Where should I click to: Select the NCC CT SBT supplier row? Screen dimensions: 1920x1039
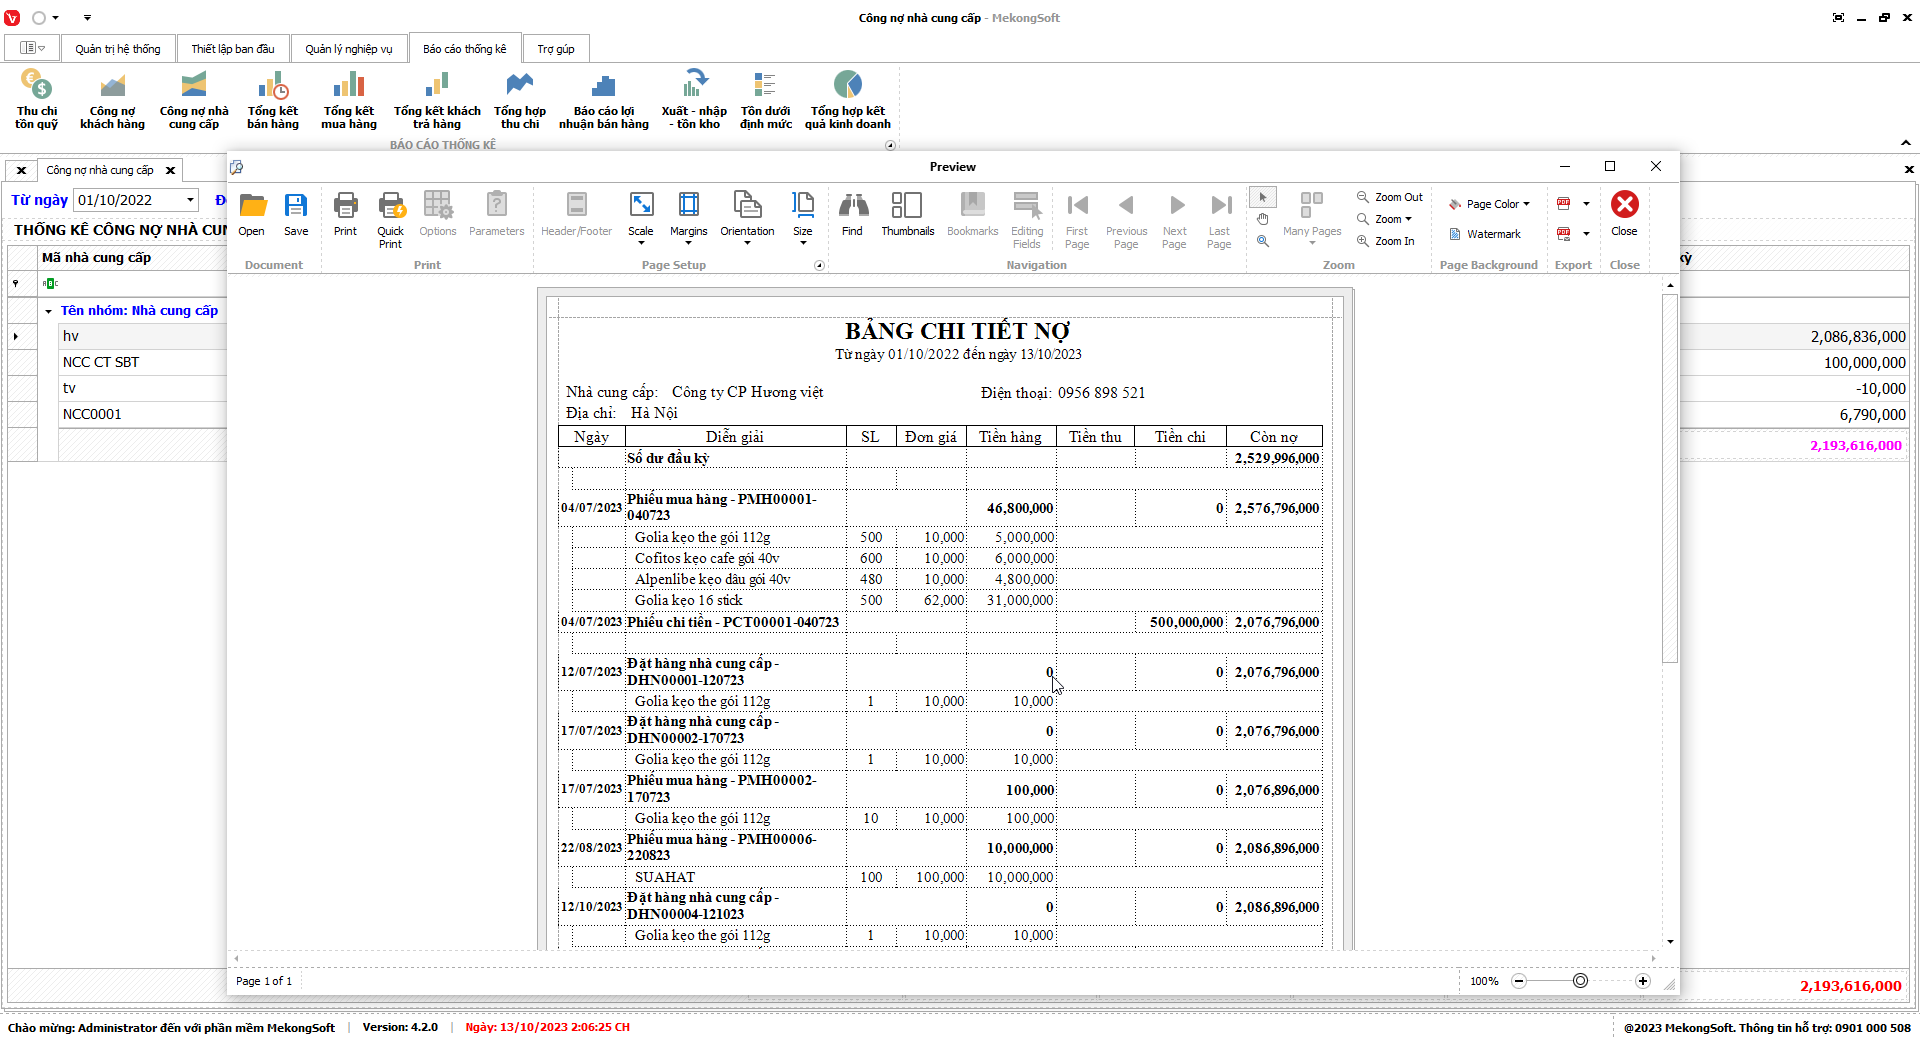(101, 362)
